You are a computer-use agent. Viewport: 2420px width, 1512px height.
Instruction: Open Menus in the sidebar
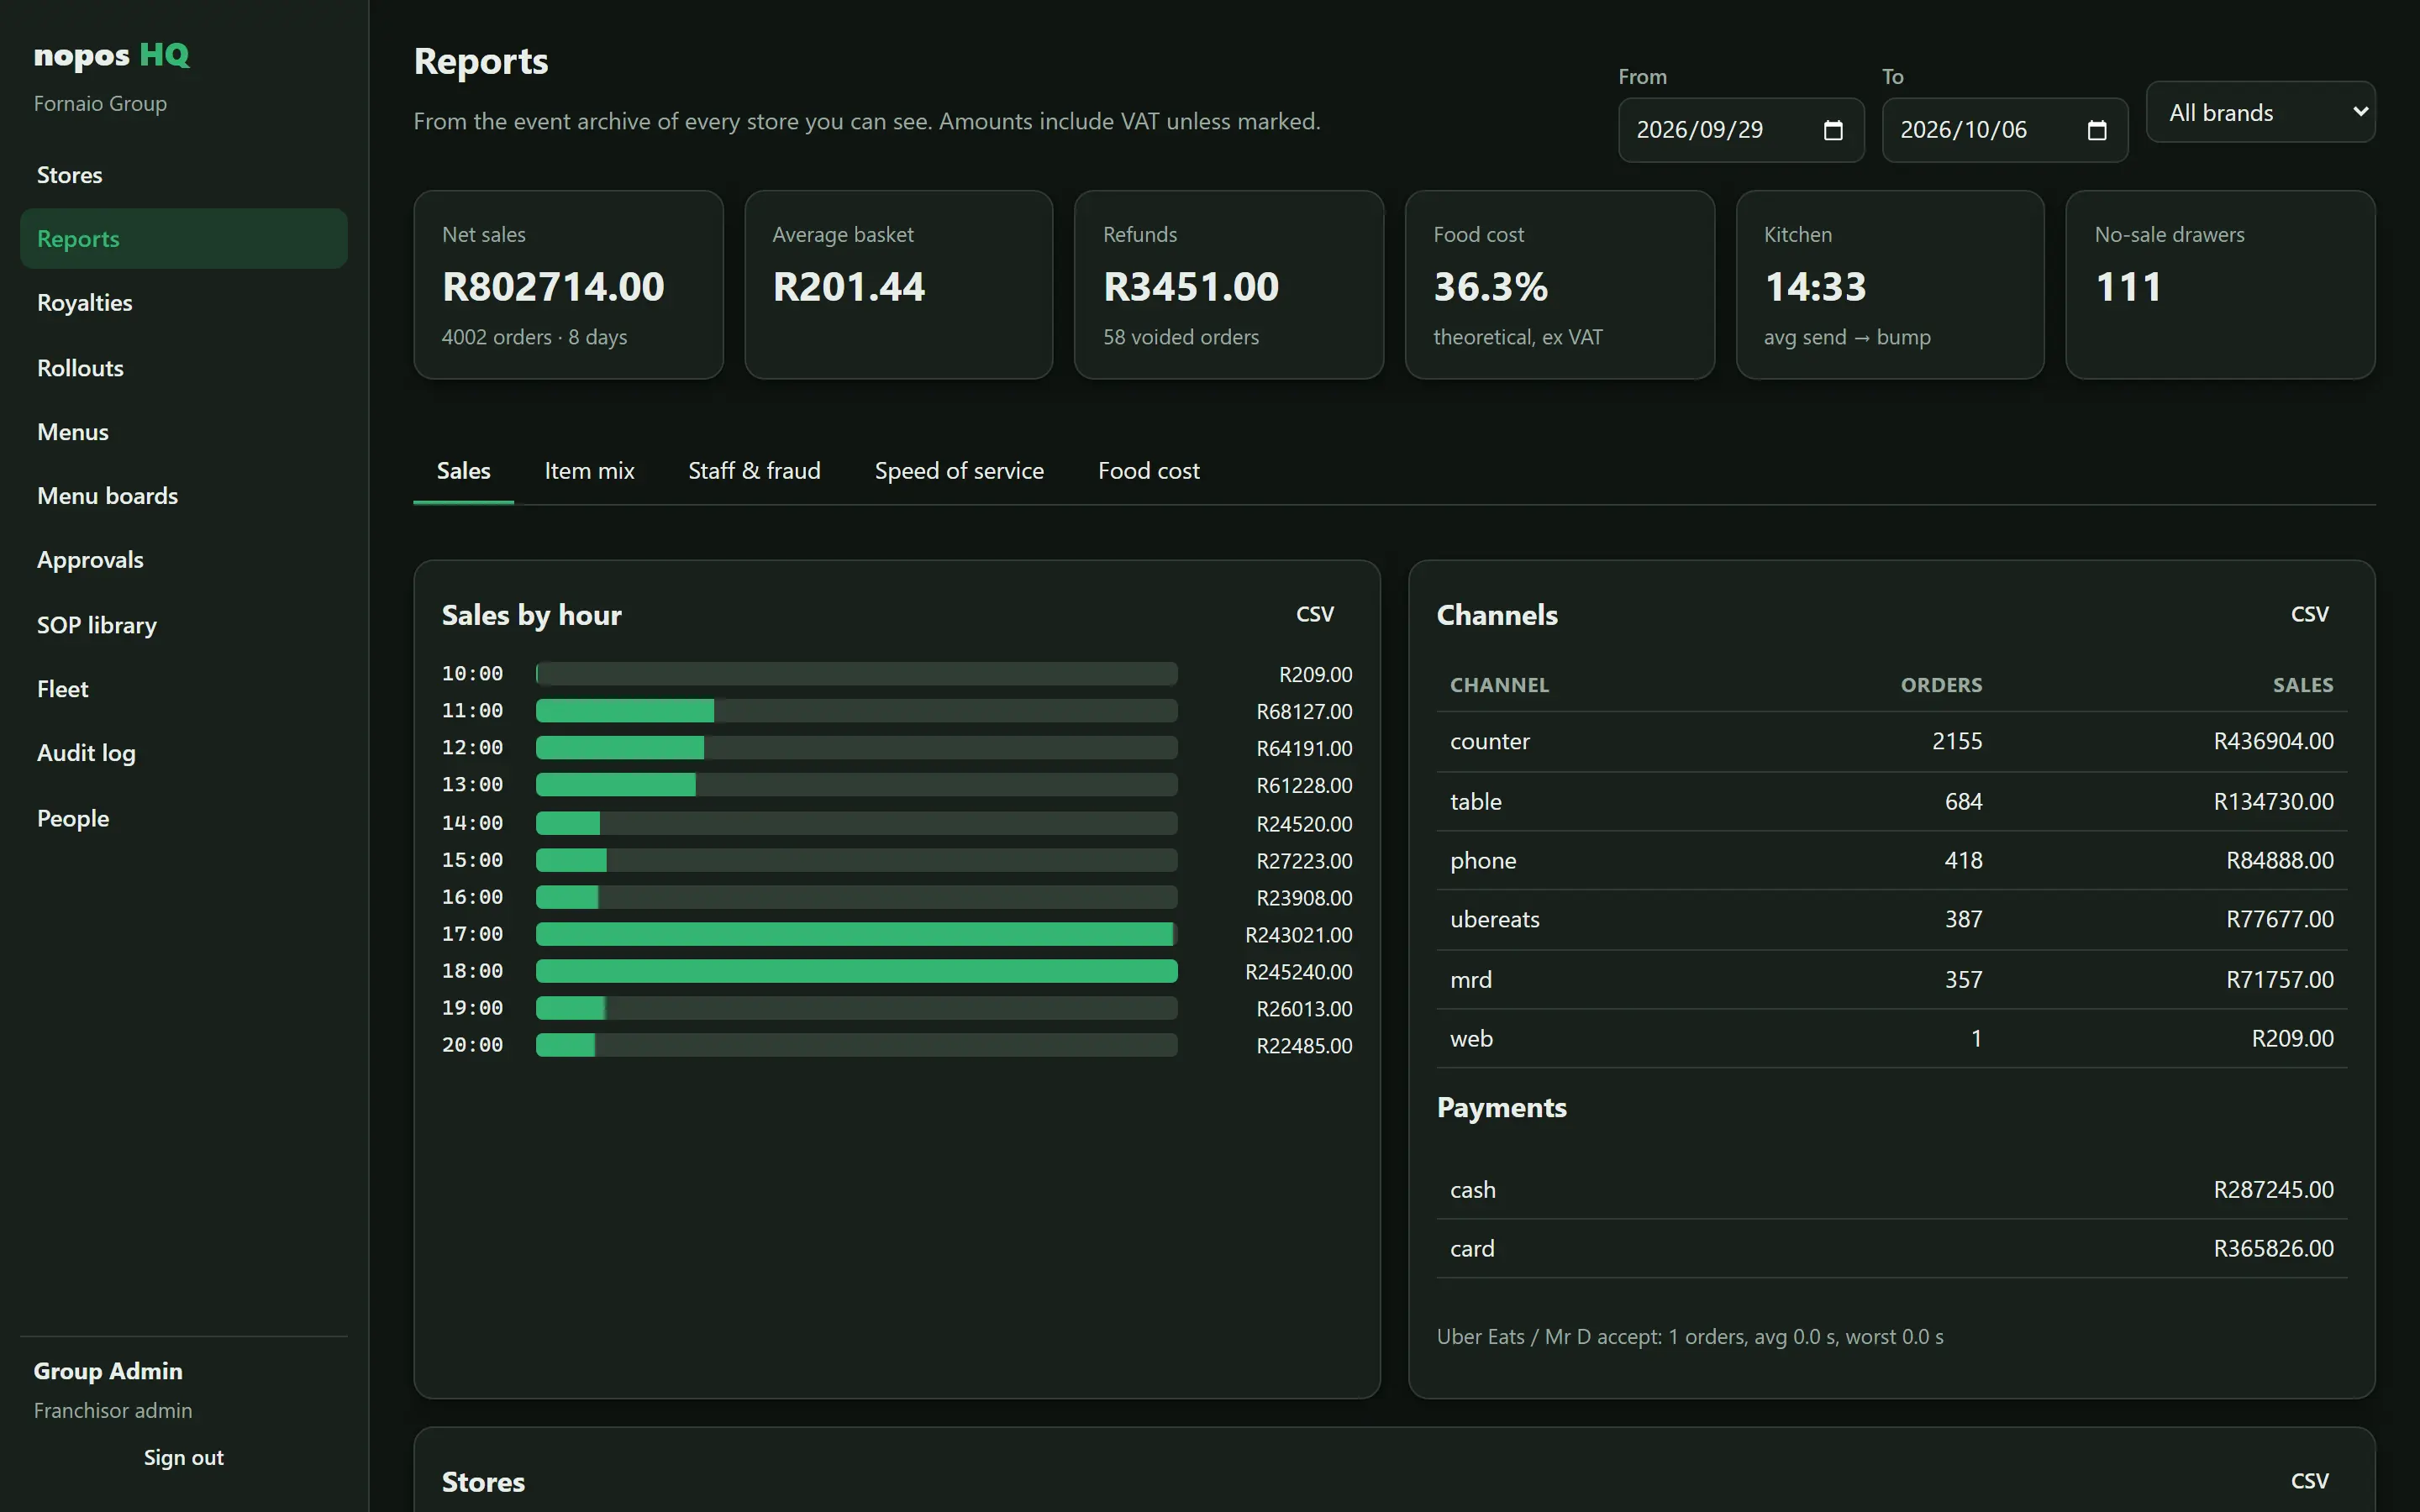pyautogui.click(x=184, y=432)
